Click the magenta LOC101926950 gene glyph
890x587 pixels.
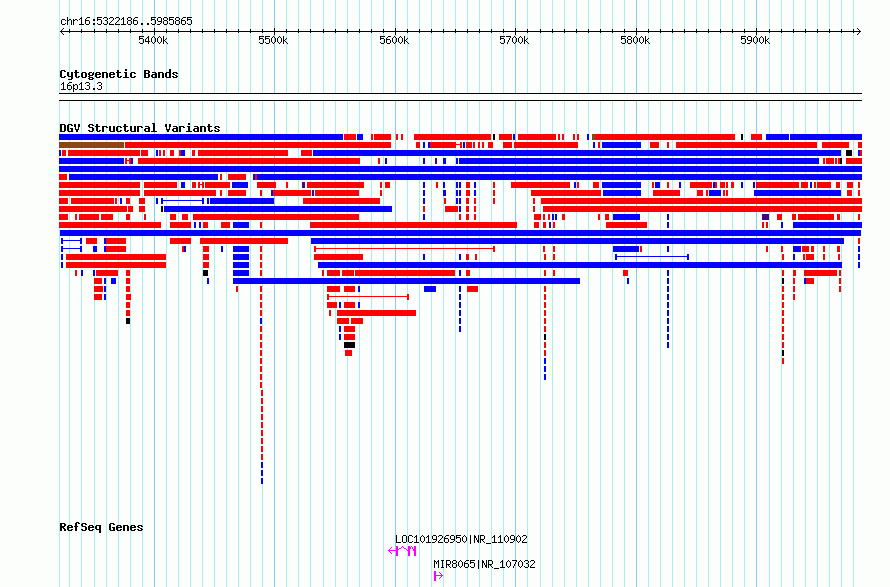[402, 551]
